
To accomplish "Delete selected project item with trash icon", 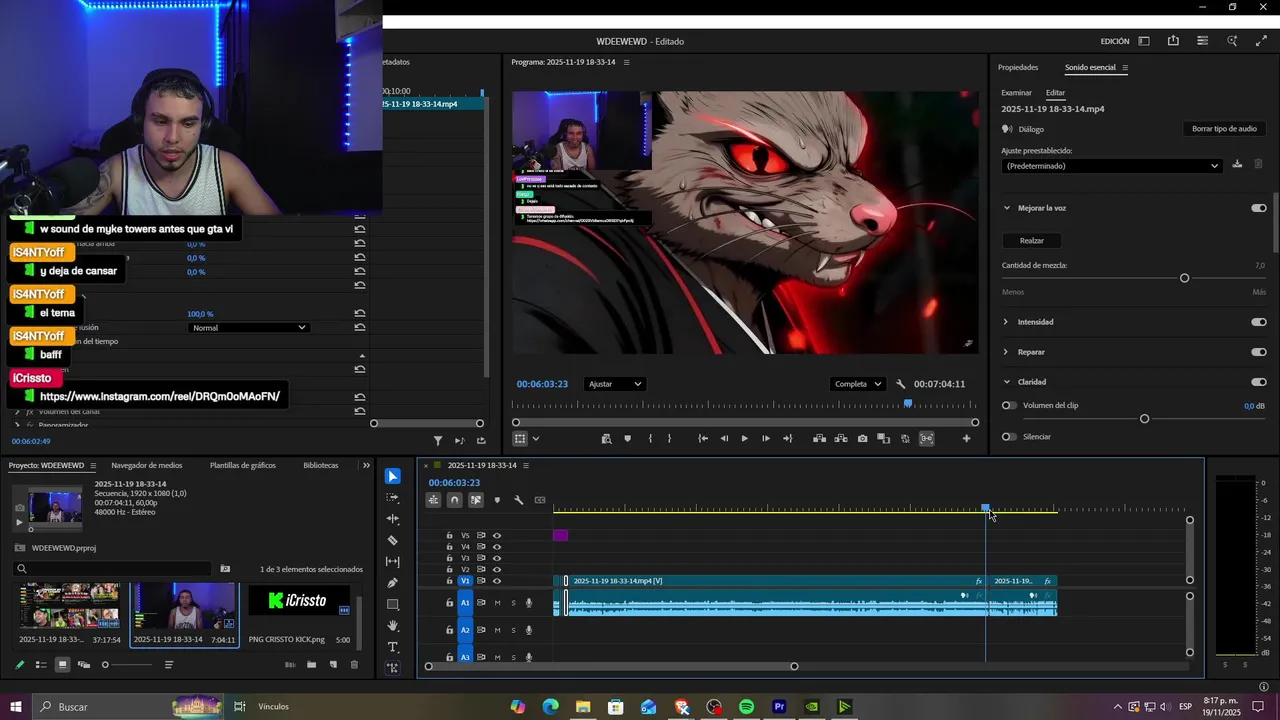I will (x=354, y=665).
